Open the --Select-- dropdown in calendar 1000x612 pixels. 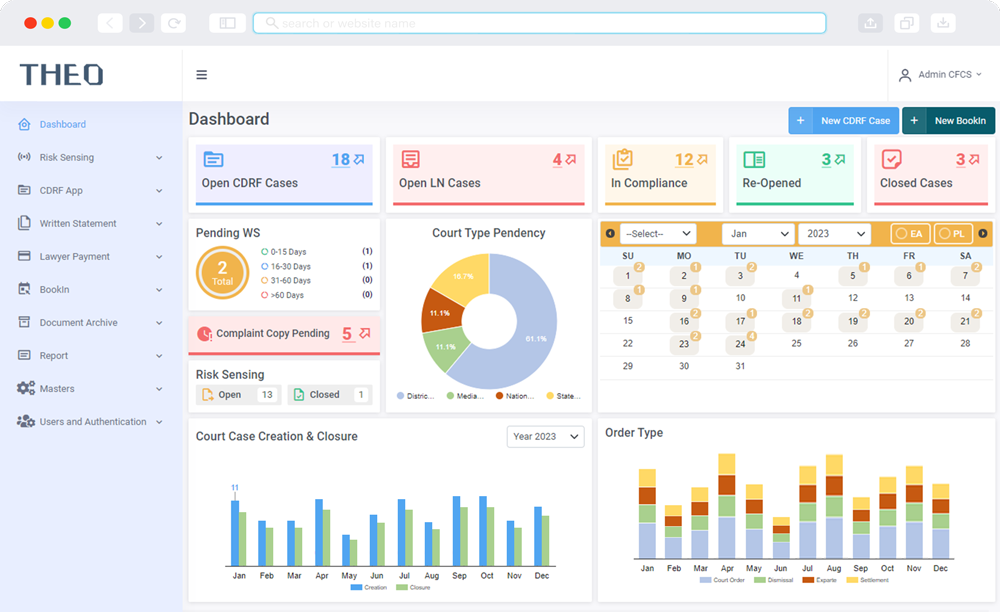[x=658, y=234]
